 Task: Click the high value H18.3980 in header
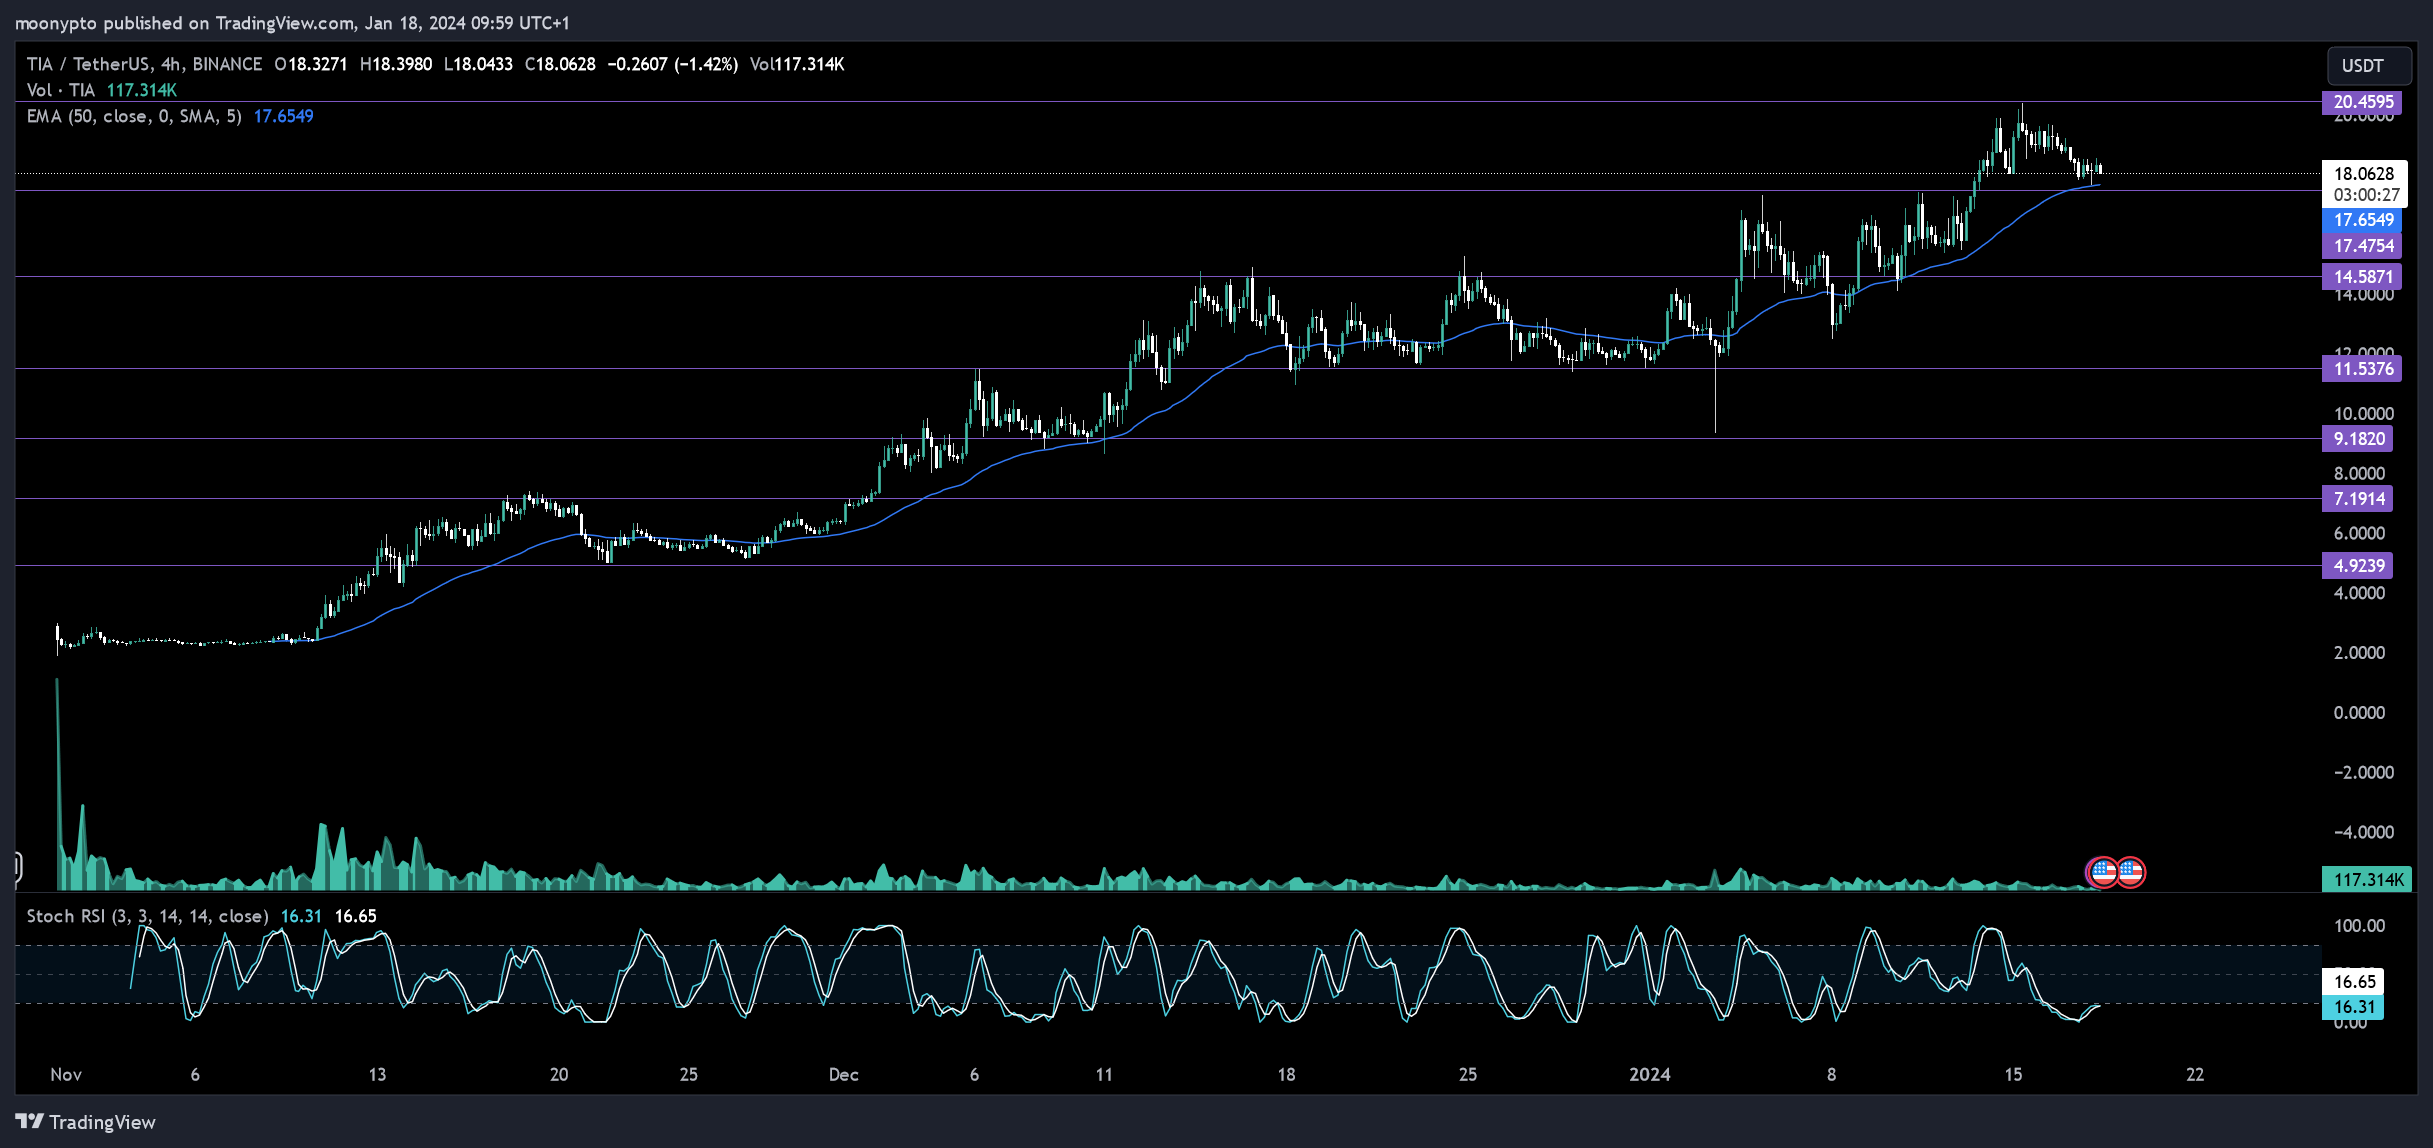[396, 64]
